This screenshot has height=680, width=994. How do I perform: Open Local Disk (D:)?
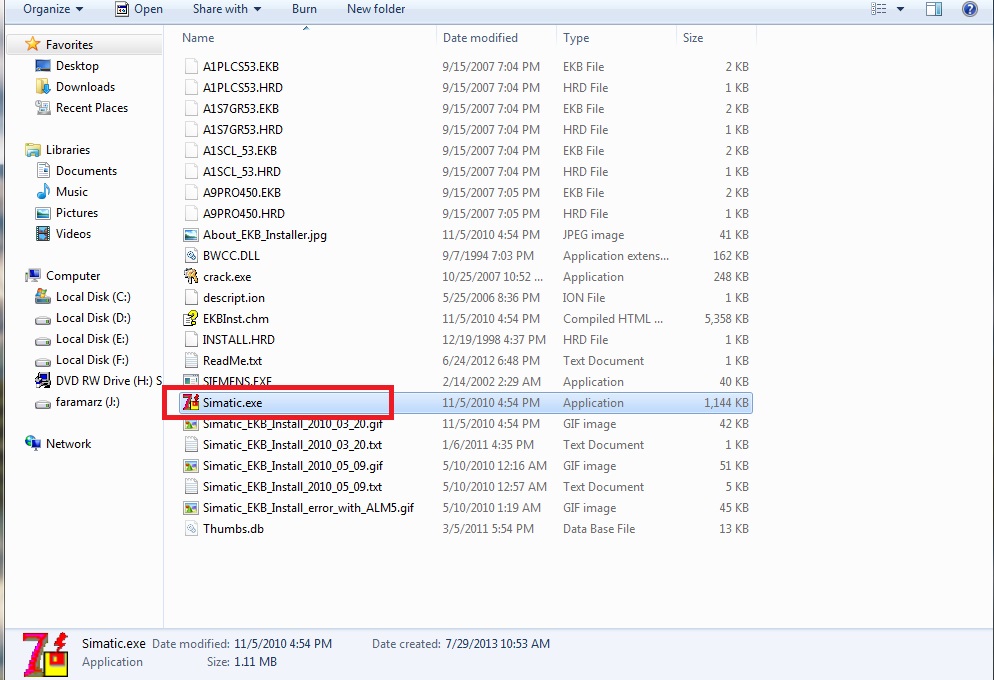(x=93, y=318)
